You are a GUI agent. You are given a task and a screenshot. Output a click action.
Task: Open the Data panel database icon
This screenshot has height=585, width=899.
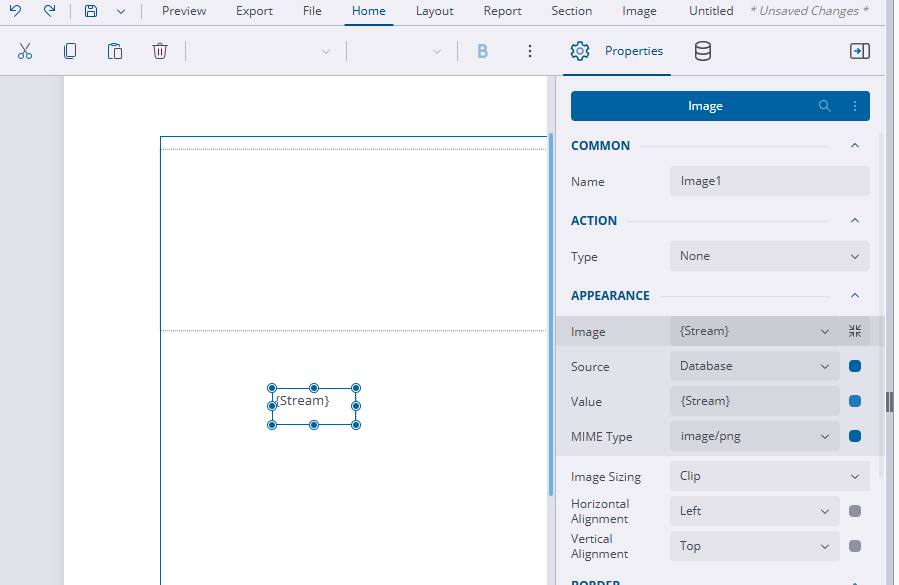[x=703, y=51]
